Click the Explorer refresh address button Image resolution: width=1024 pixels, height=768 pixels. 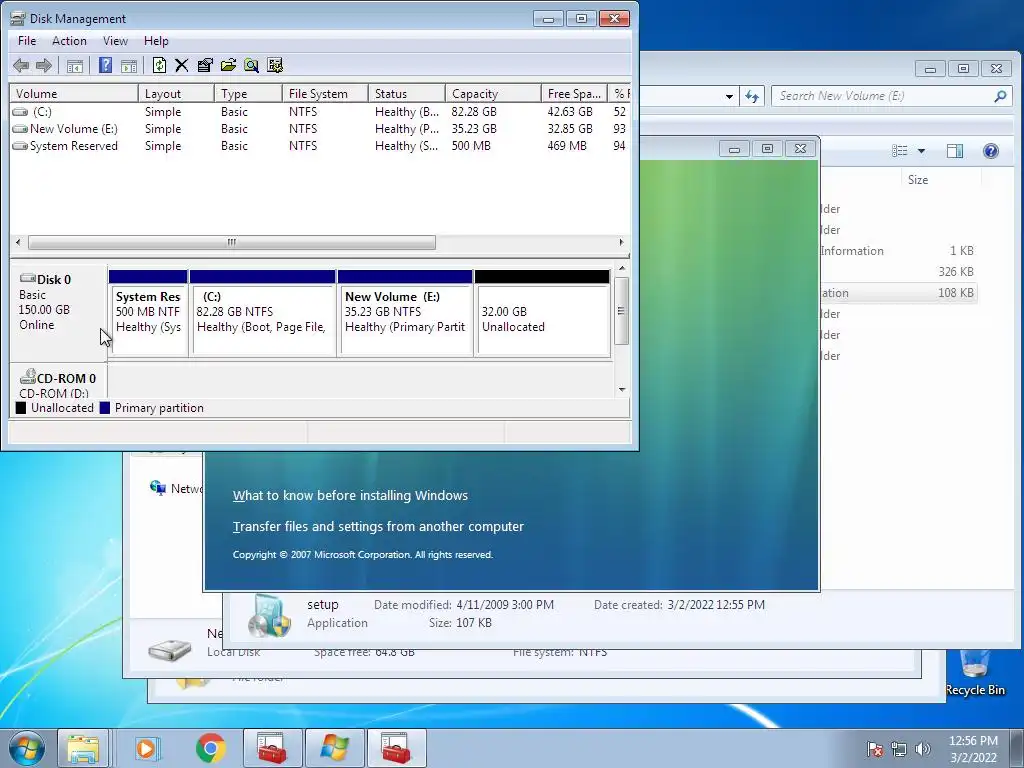[x=752, y=97]
